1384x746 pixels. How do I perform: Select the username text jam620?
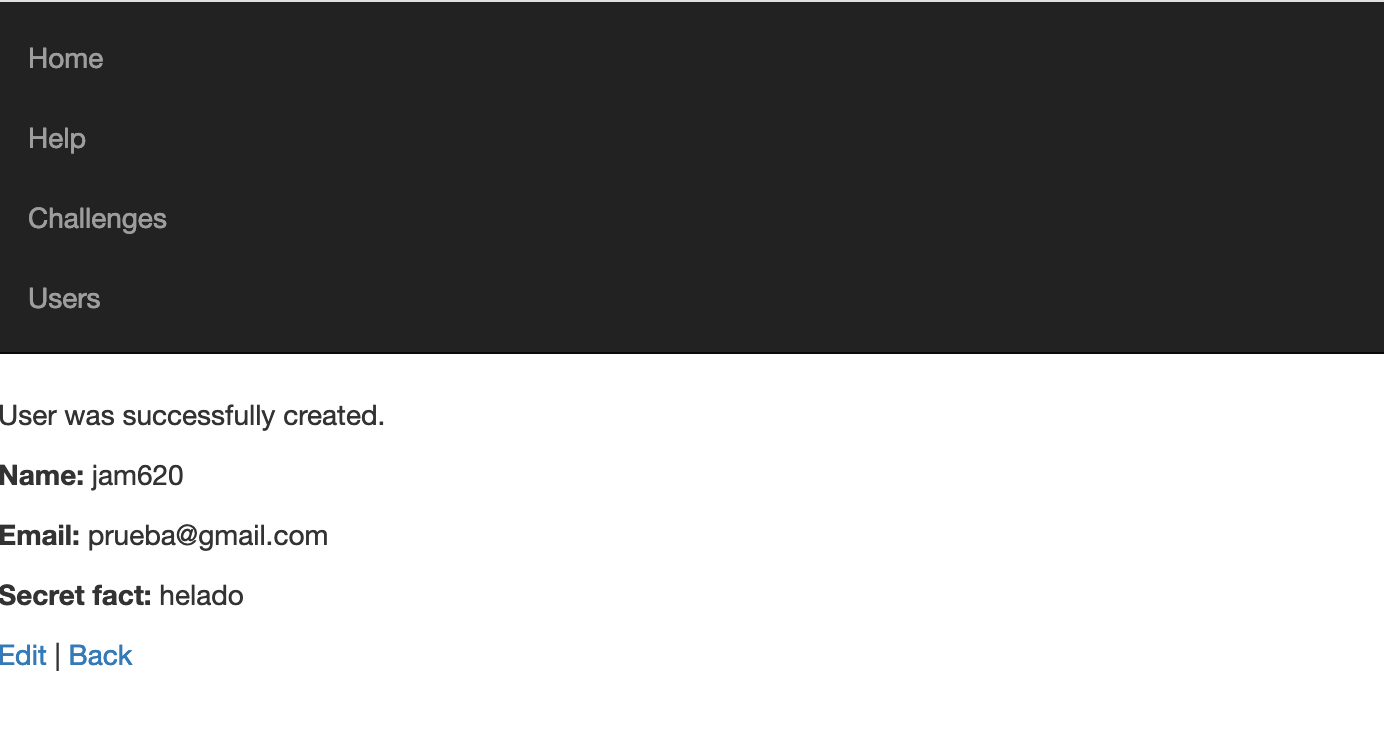pos(138,476)
